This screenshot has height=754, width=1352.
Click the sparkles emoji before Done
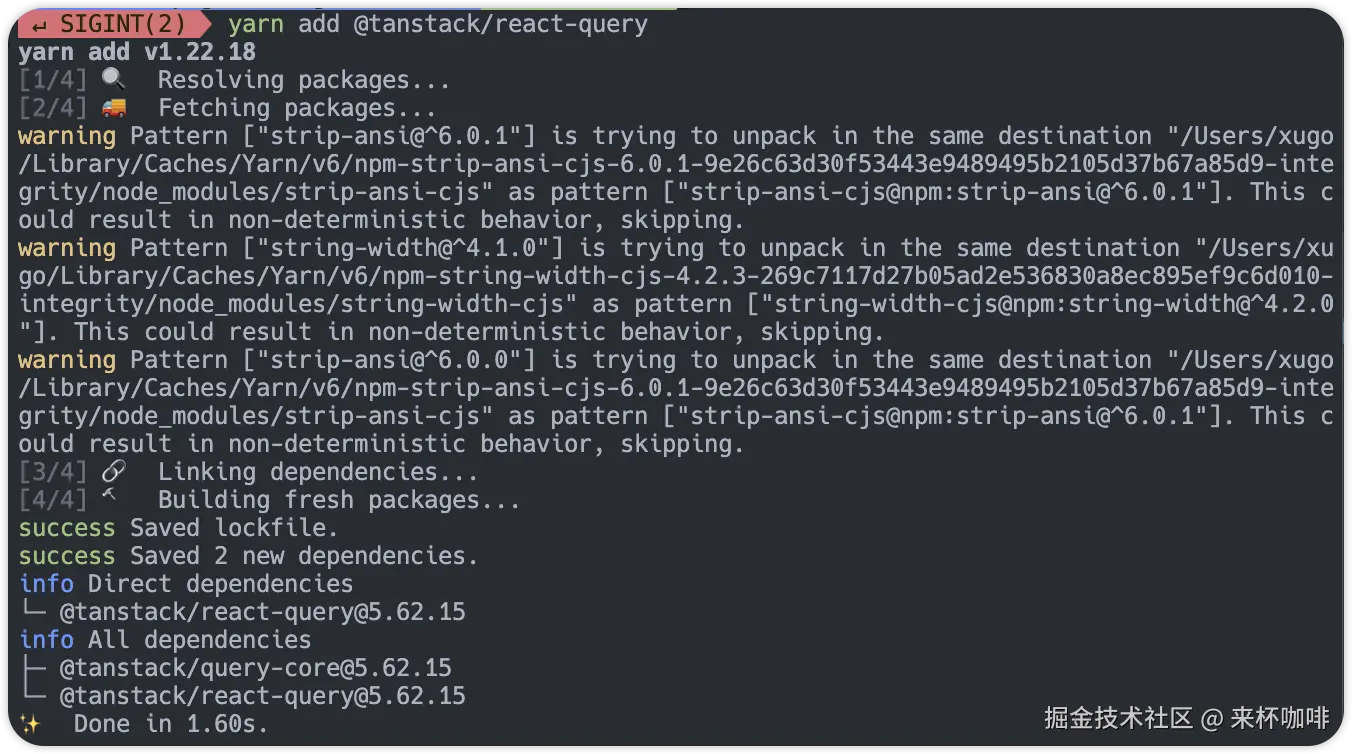(x=30, y=724)
